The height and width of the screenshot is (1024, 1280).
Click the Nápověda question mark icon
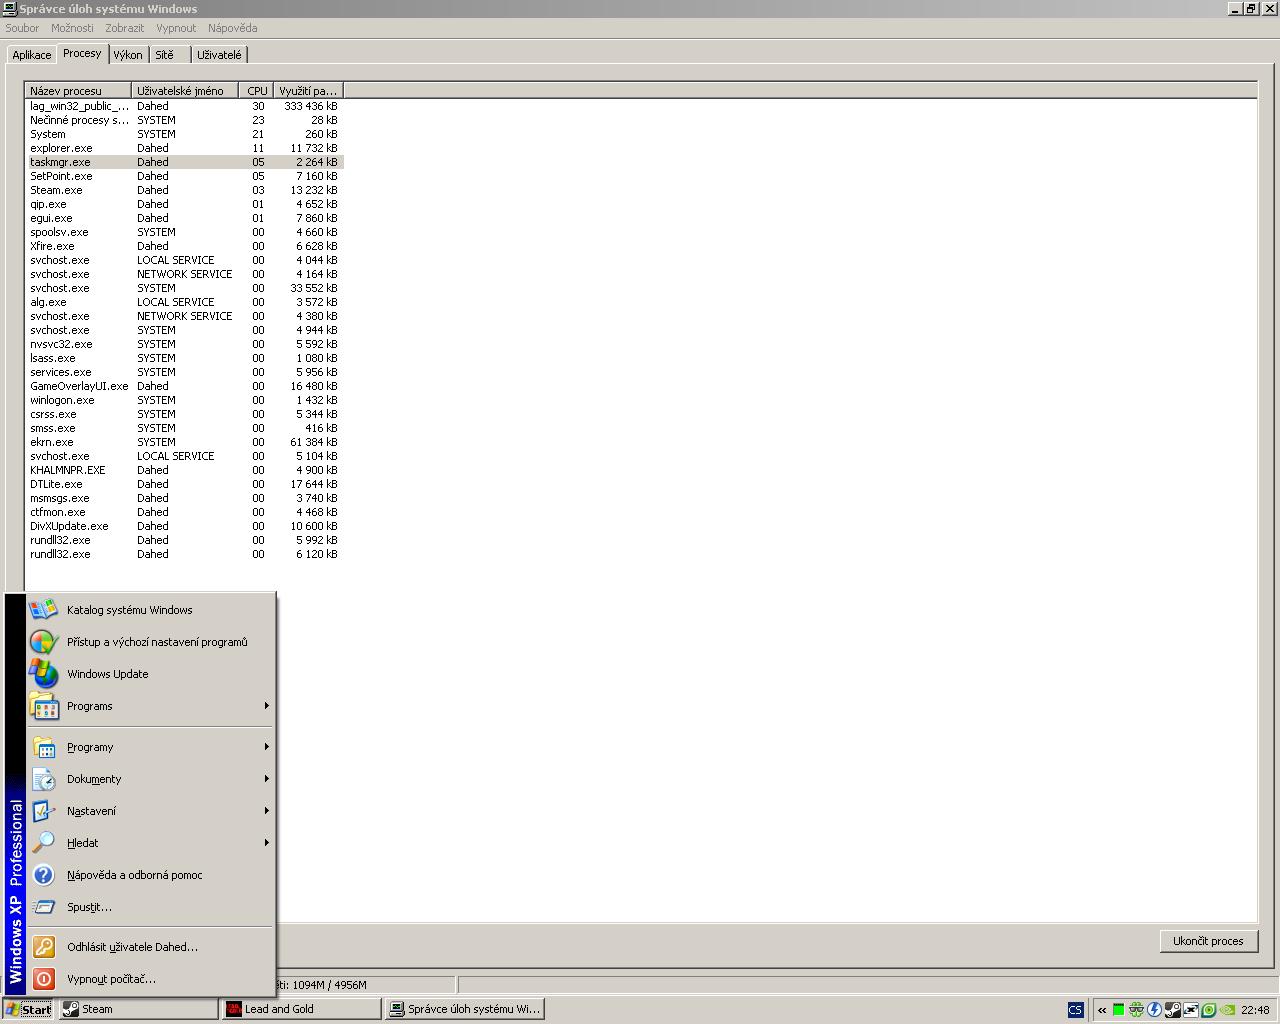[43, 875]
